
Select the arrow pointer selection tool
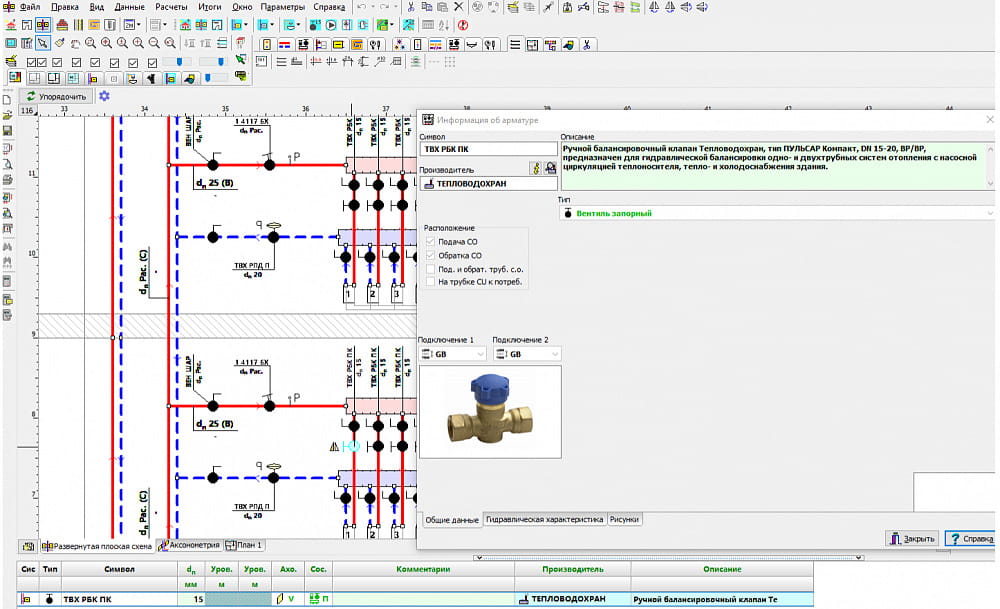click(x=43, y=43)
